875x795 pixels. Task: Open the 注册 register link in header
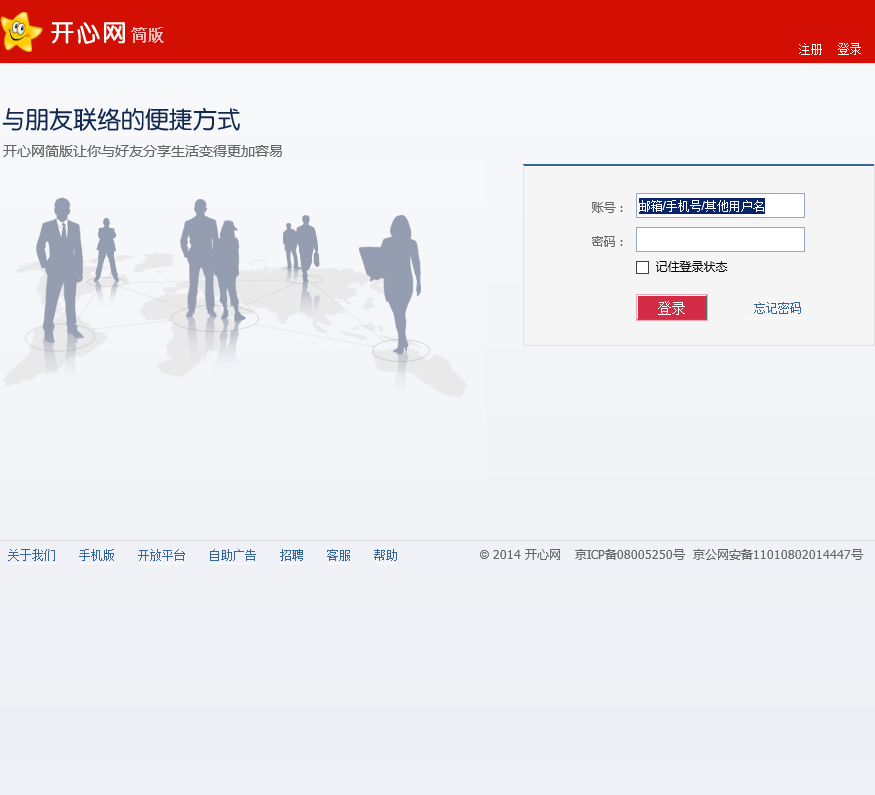810,50
